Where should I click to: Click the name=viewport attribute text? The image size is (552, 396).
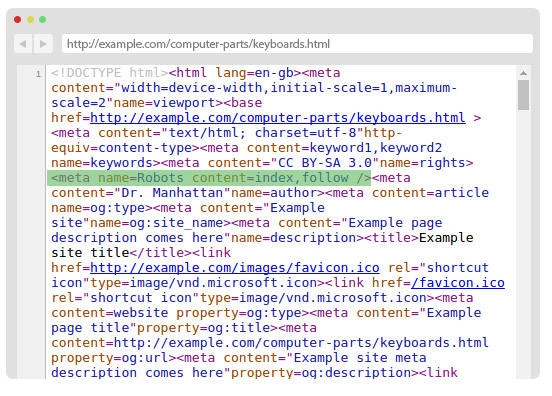click(x=164, y=103)
